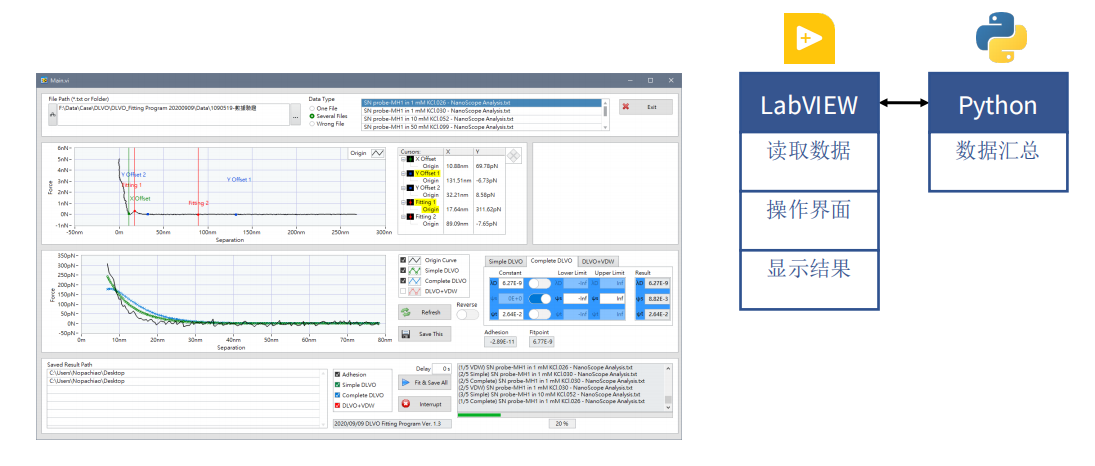Click the blue Complete DLVO line sample icon
Screen dimensions: 1095x466
coord(415,281)
